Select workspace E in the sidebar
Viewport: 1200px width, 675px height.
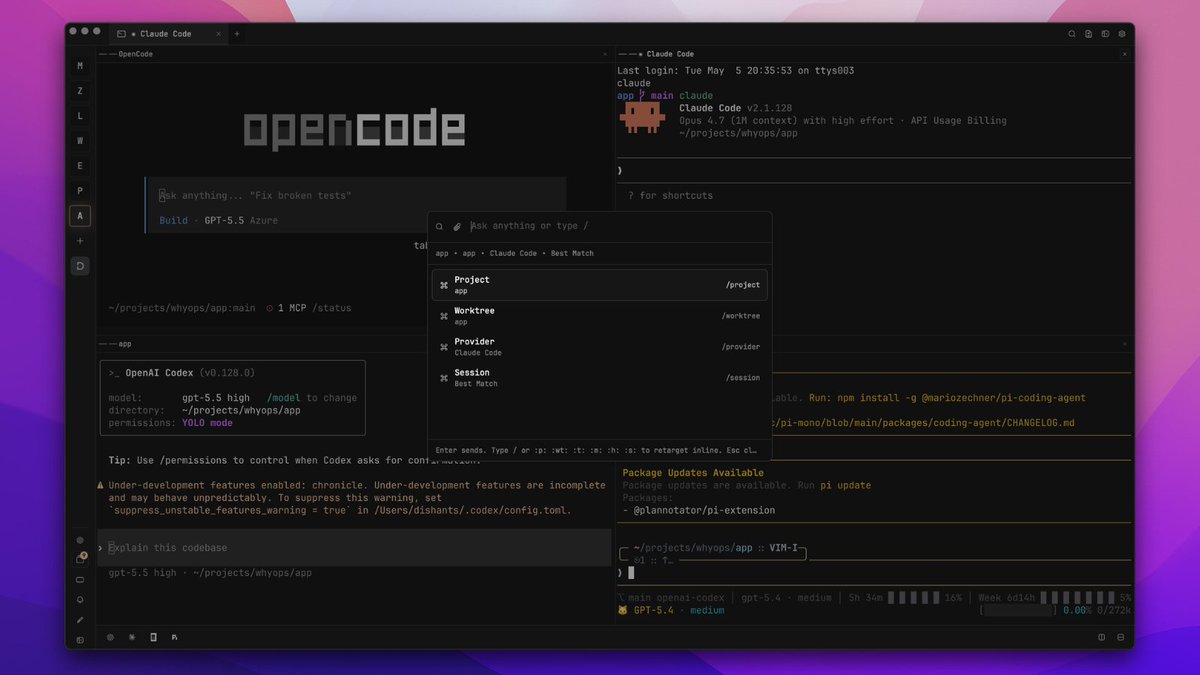click(x=80, y=166)
